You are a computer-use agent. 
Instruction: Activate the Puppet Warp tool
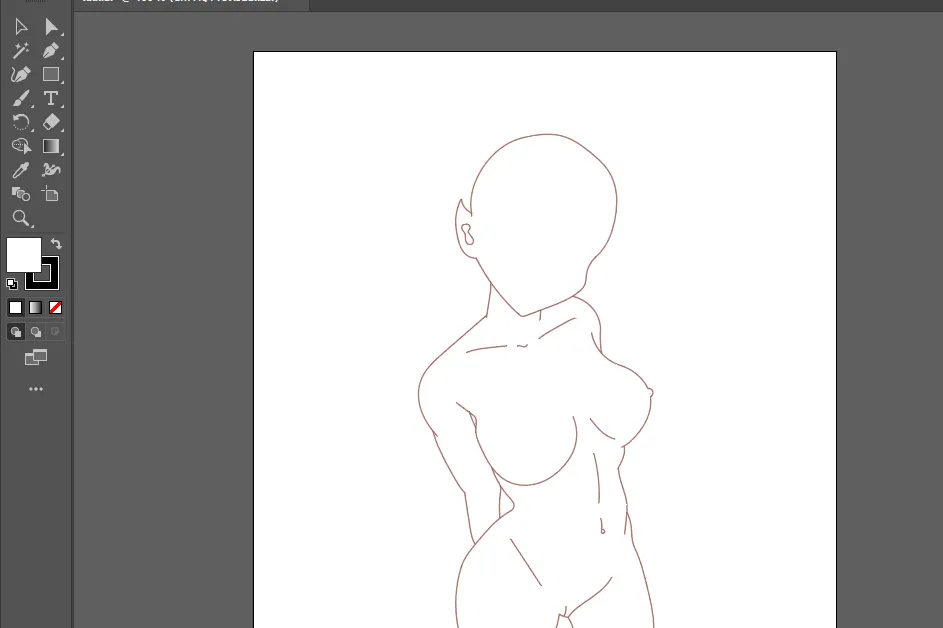tap(51, 170)
